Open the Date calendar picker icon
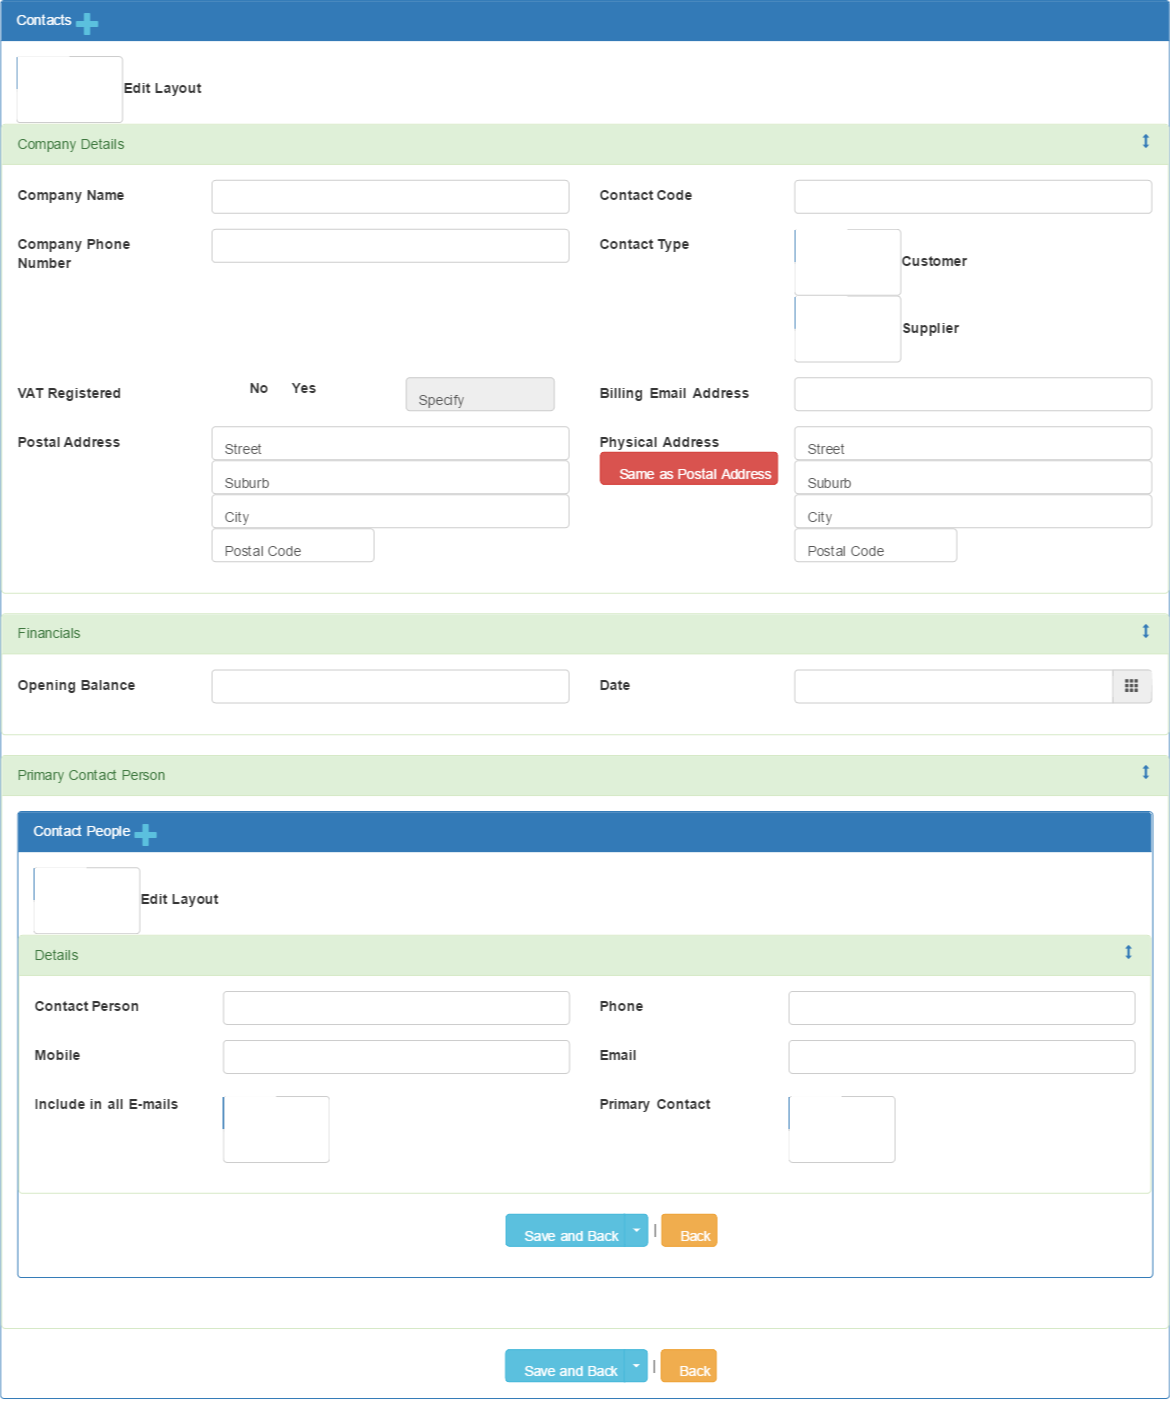Screen dimensions: 1170x1419 pos(1131,686)
